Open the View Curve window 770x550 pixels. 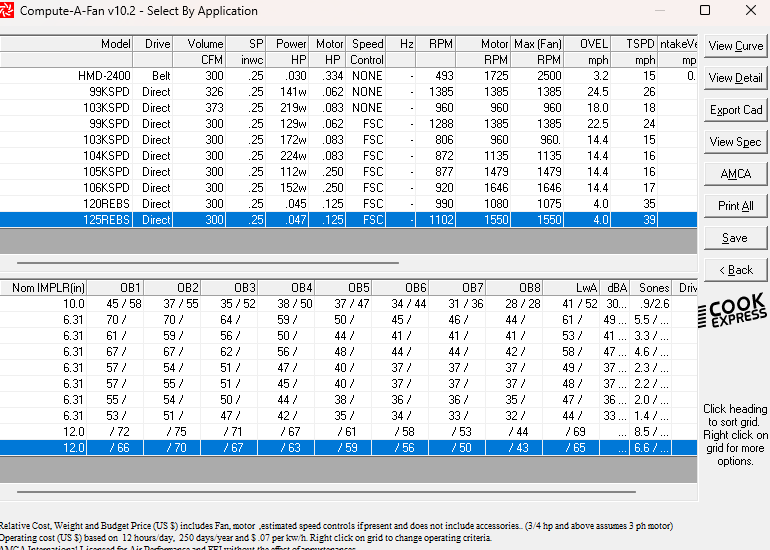tap(735, 46)
